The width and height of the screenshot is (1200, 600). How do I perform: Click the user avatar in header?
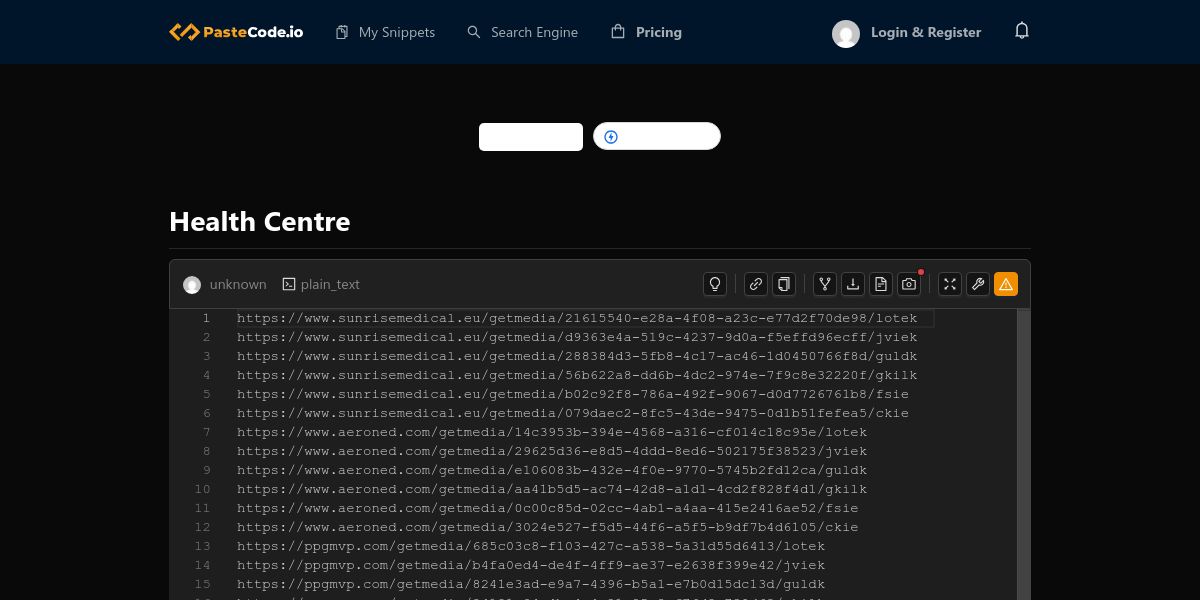(x=846, y=34)
